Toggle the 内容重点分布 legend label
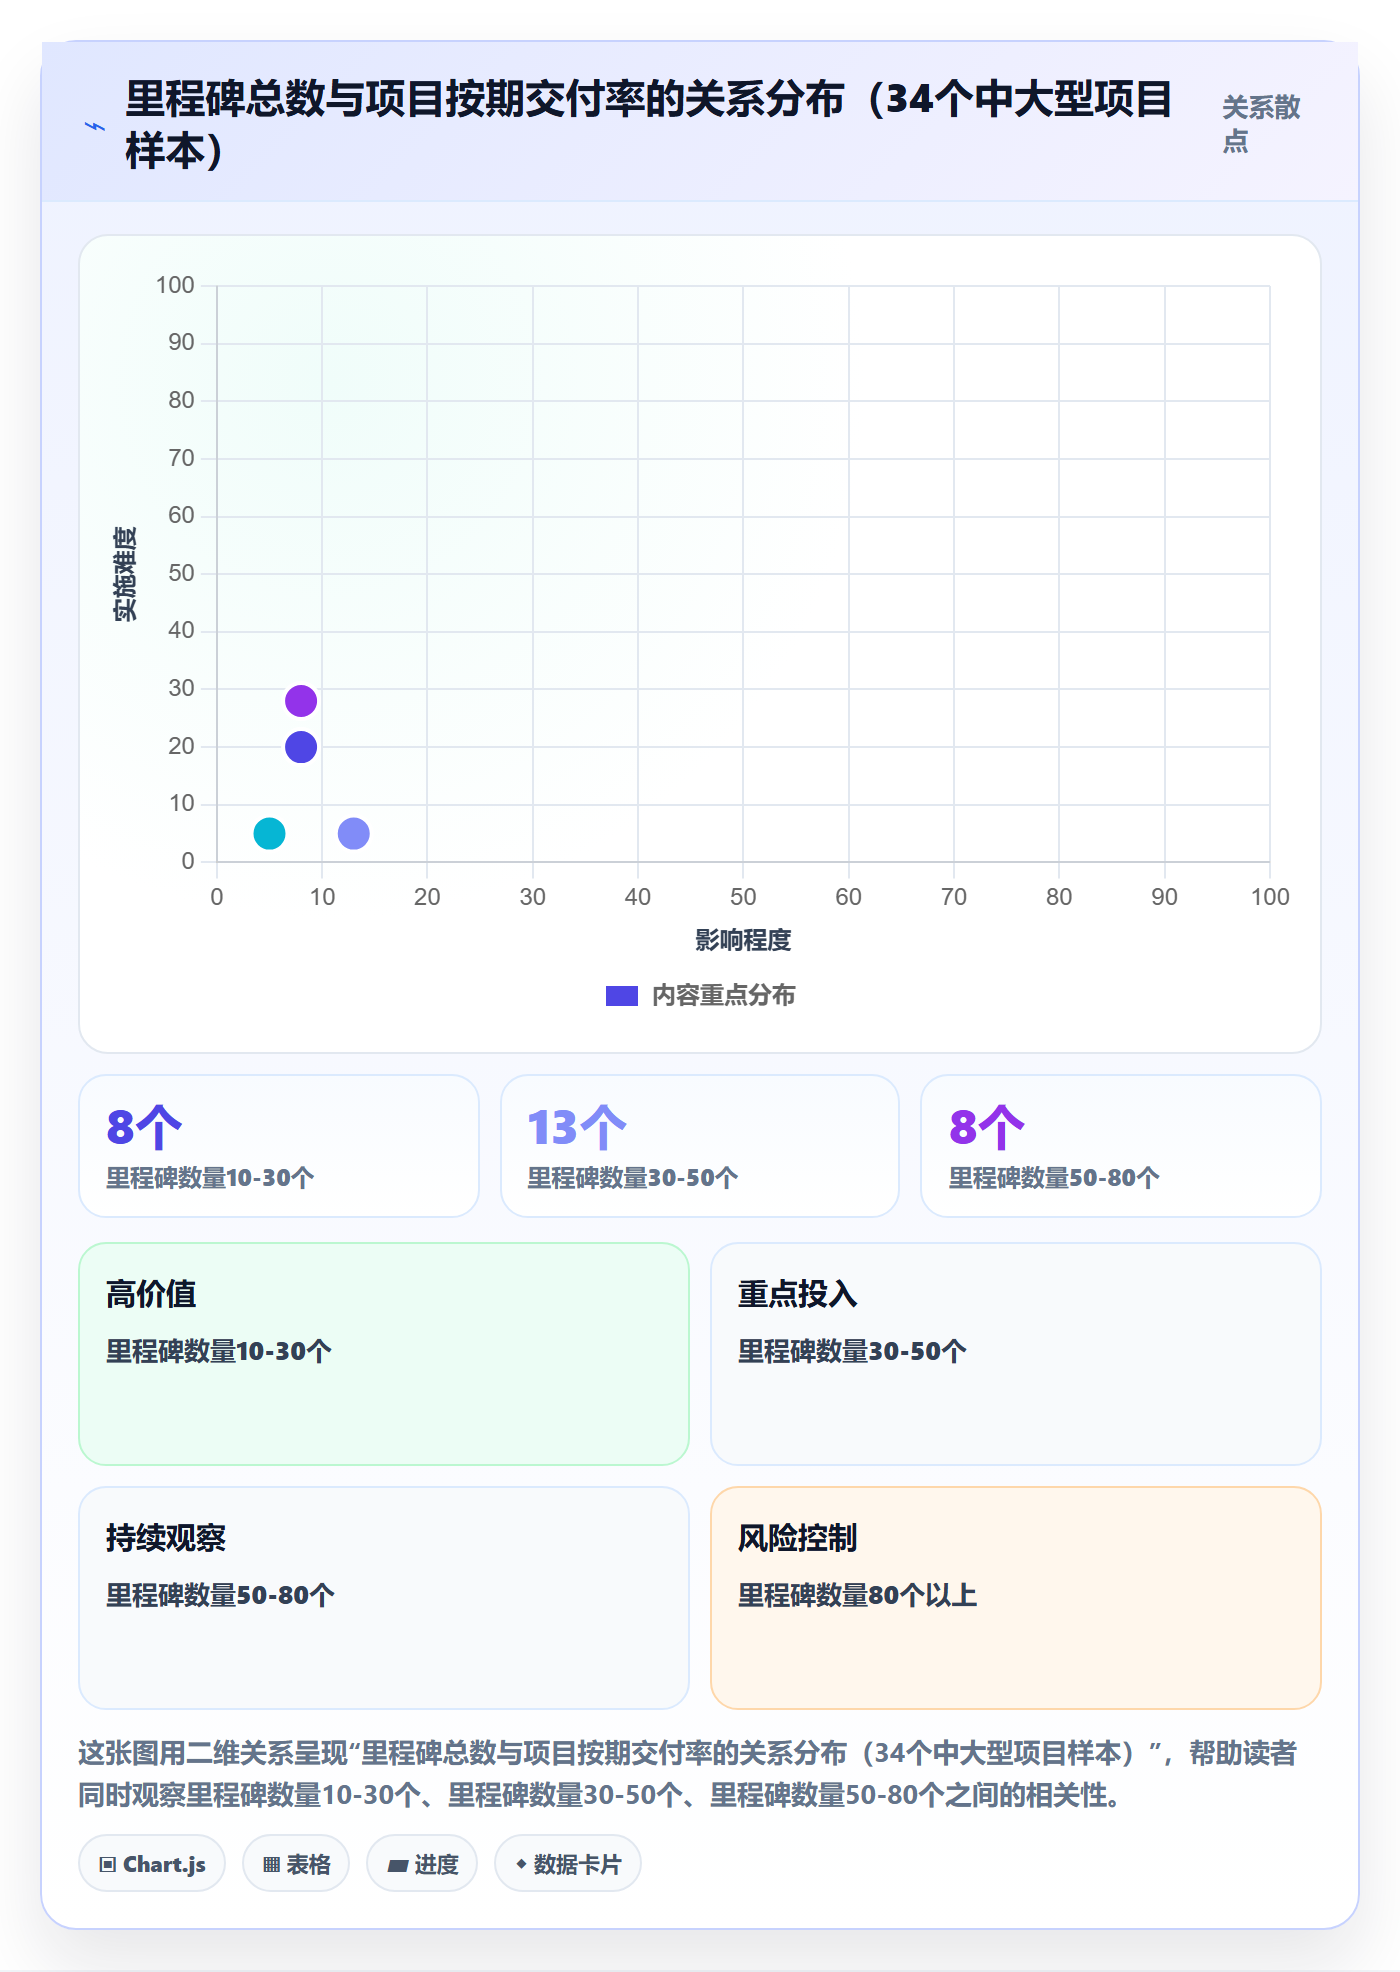 724,996
